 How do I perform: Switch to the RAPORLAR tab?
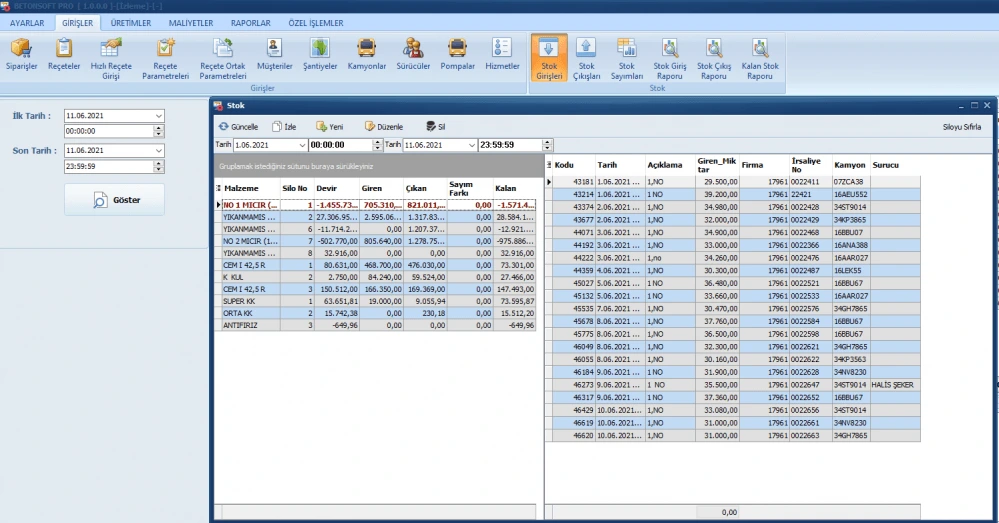coord(250,22)
